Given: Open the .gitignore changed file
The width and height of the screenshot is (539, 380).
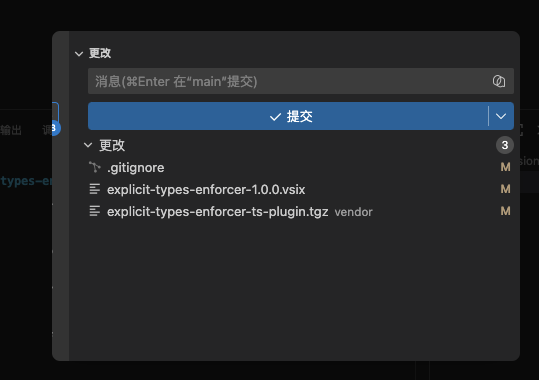Looking at the screenshot, I should tap(135, 168).
